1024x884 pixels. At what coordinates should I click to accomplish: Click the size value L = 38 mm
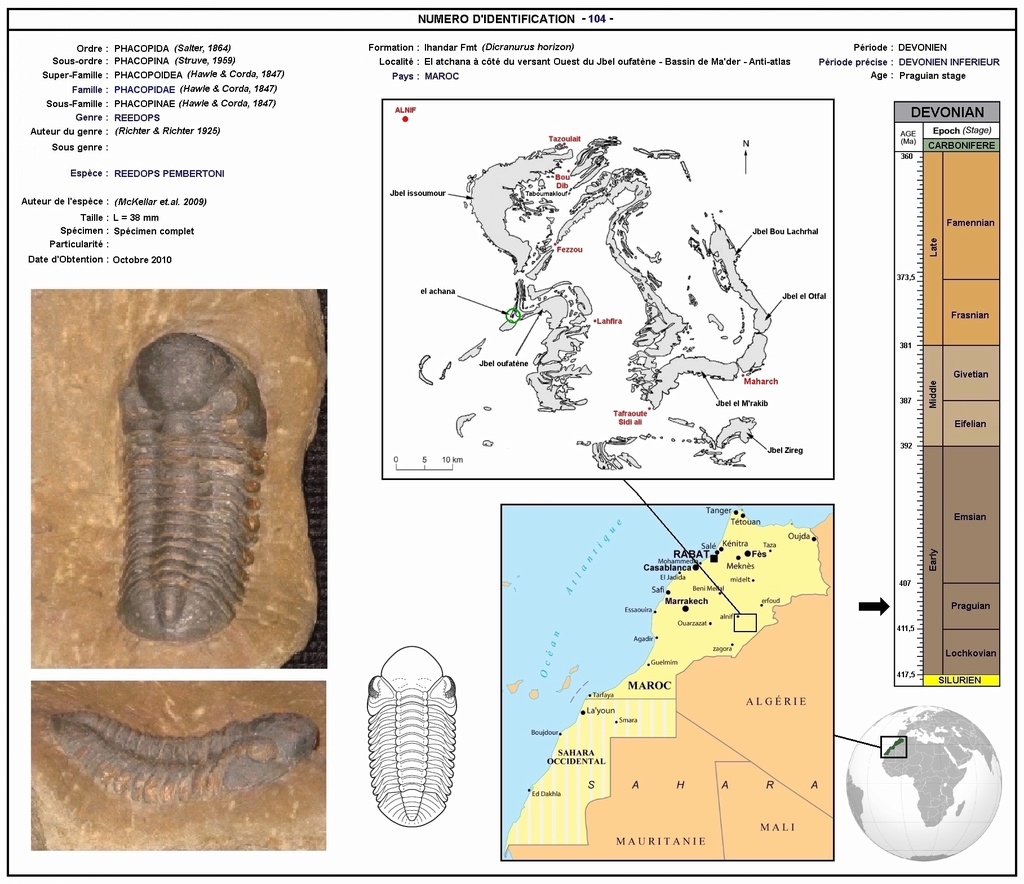[136, 218]
